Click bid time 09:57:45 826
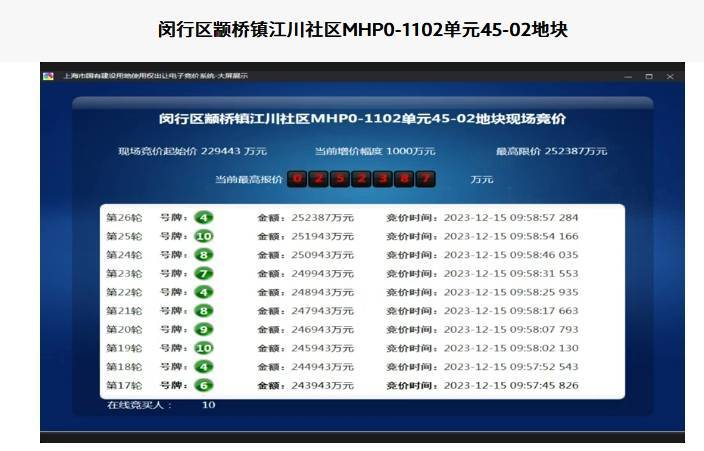The width and height of the screenshot is (704, 451). [x=545, y=385]
